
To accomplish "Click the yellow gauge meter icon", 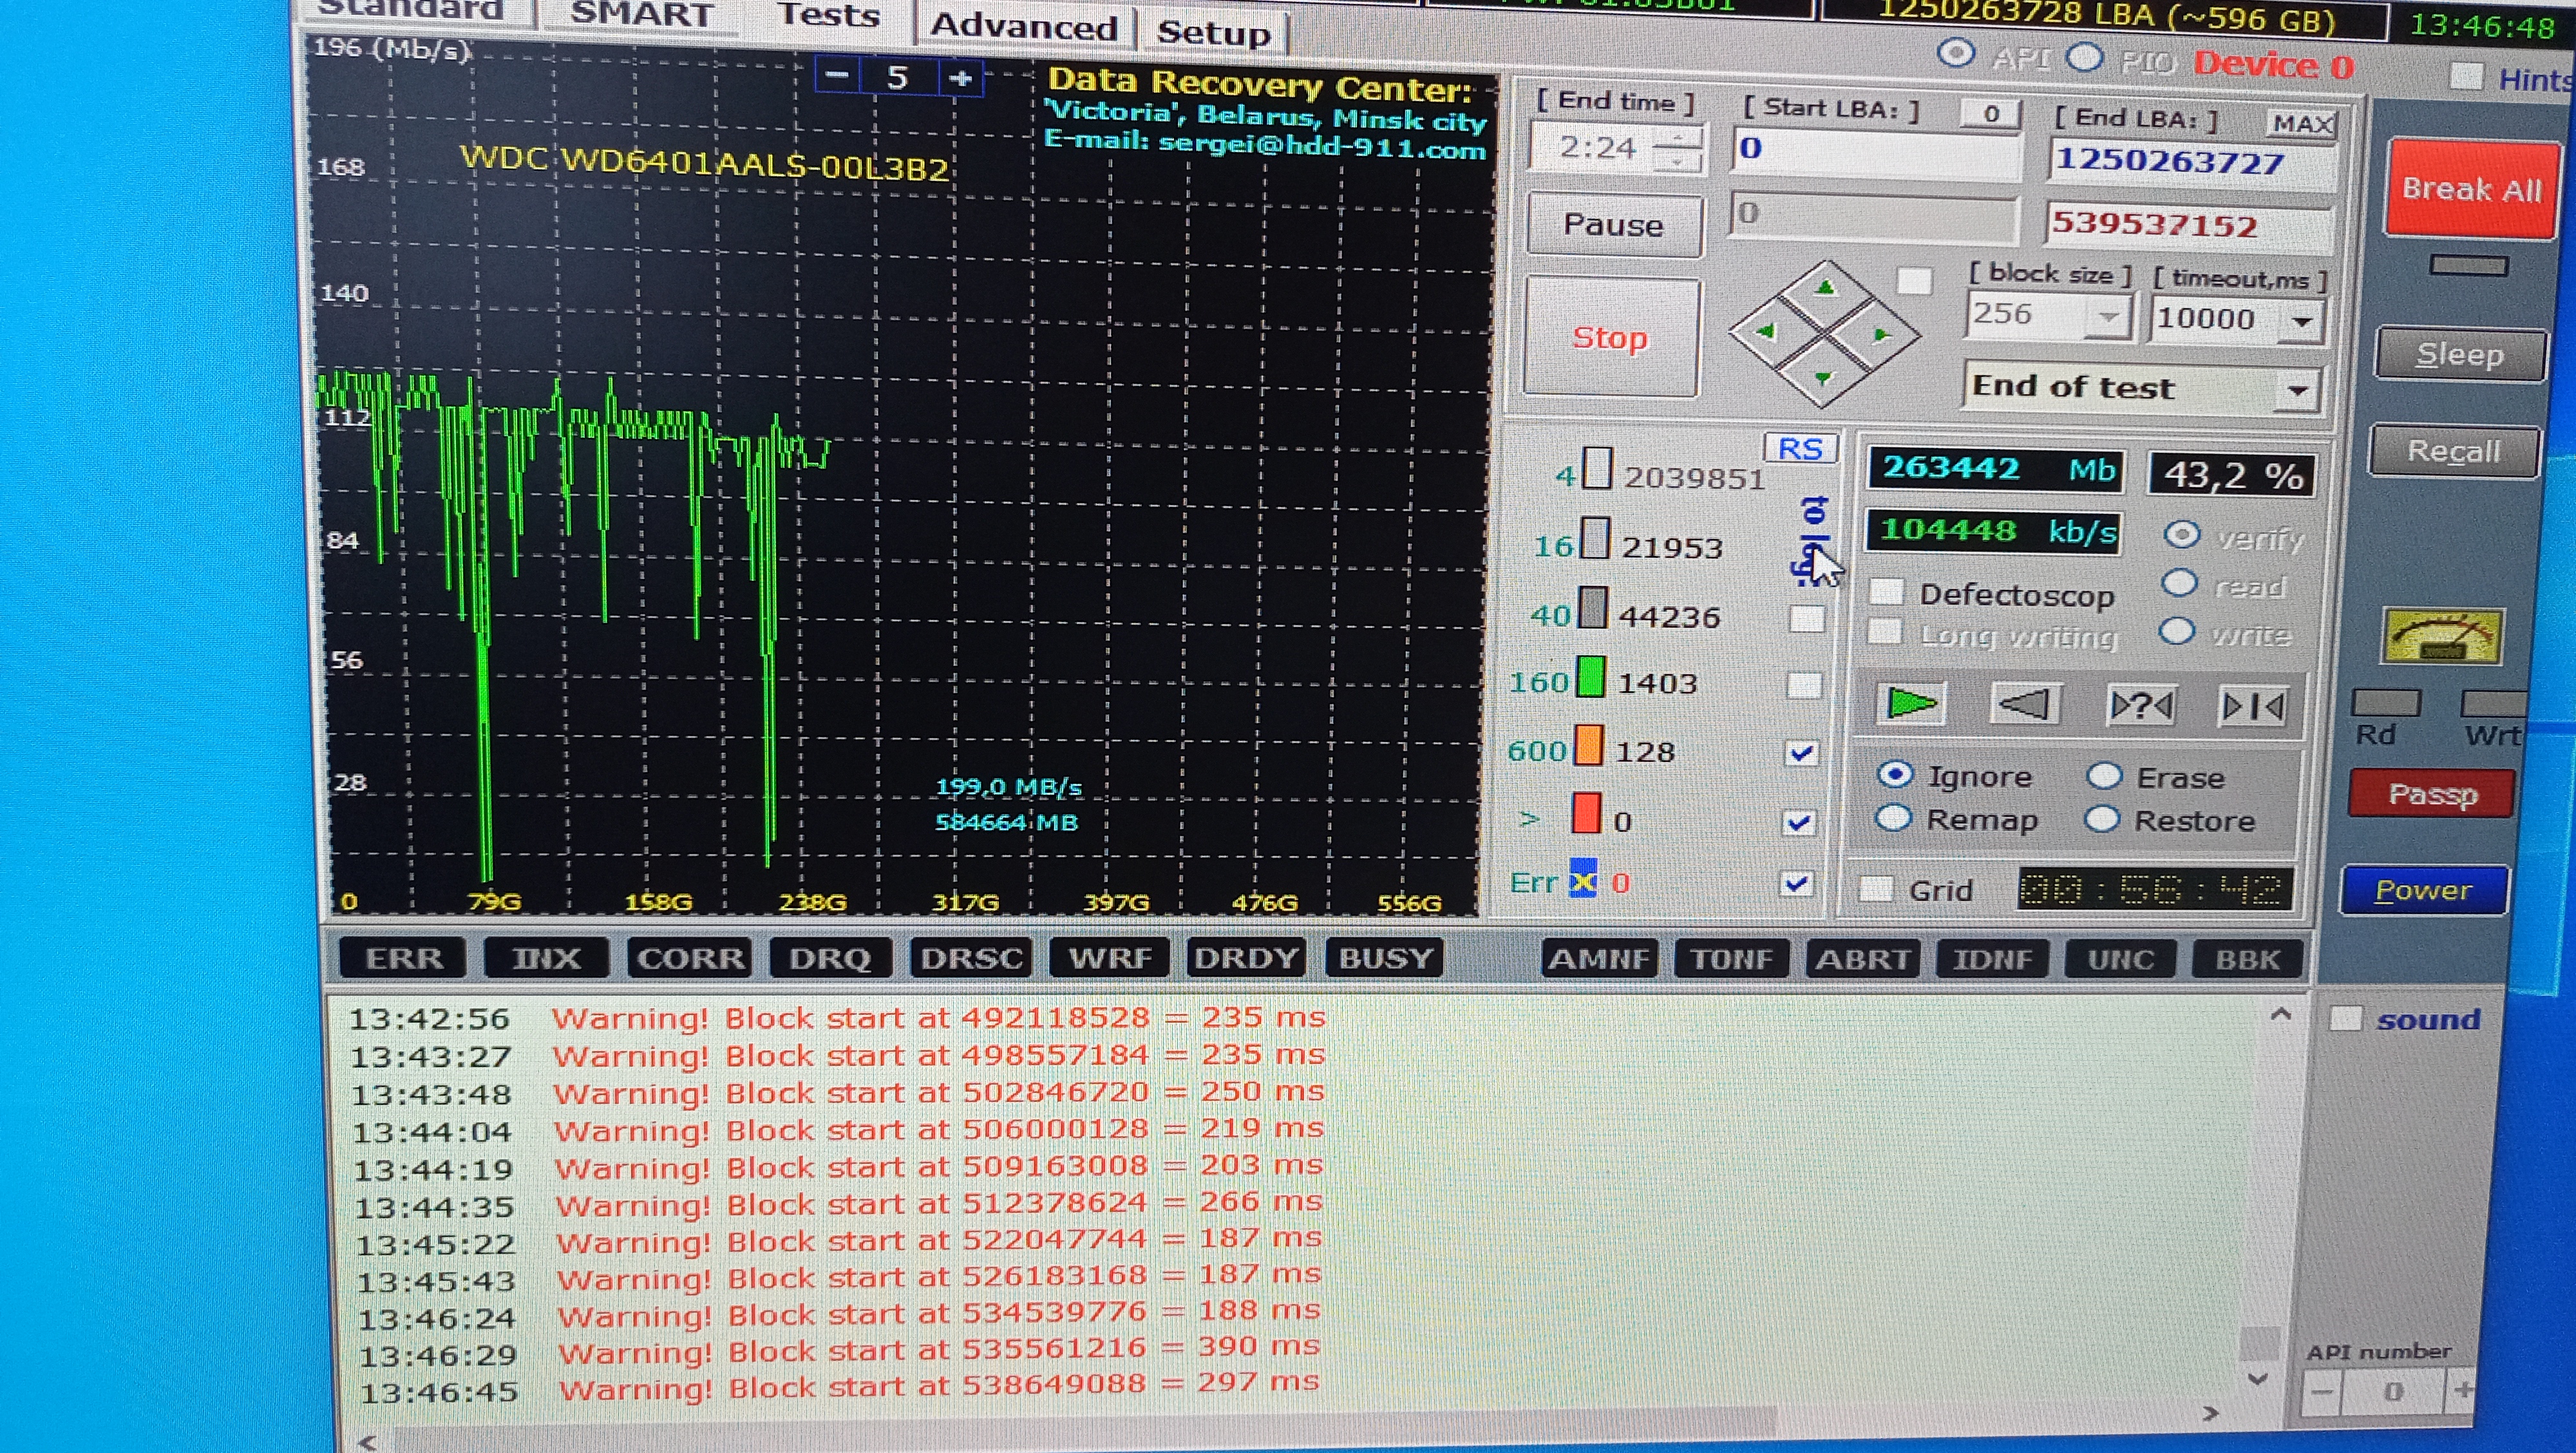I will click(2443, 636).
